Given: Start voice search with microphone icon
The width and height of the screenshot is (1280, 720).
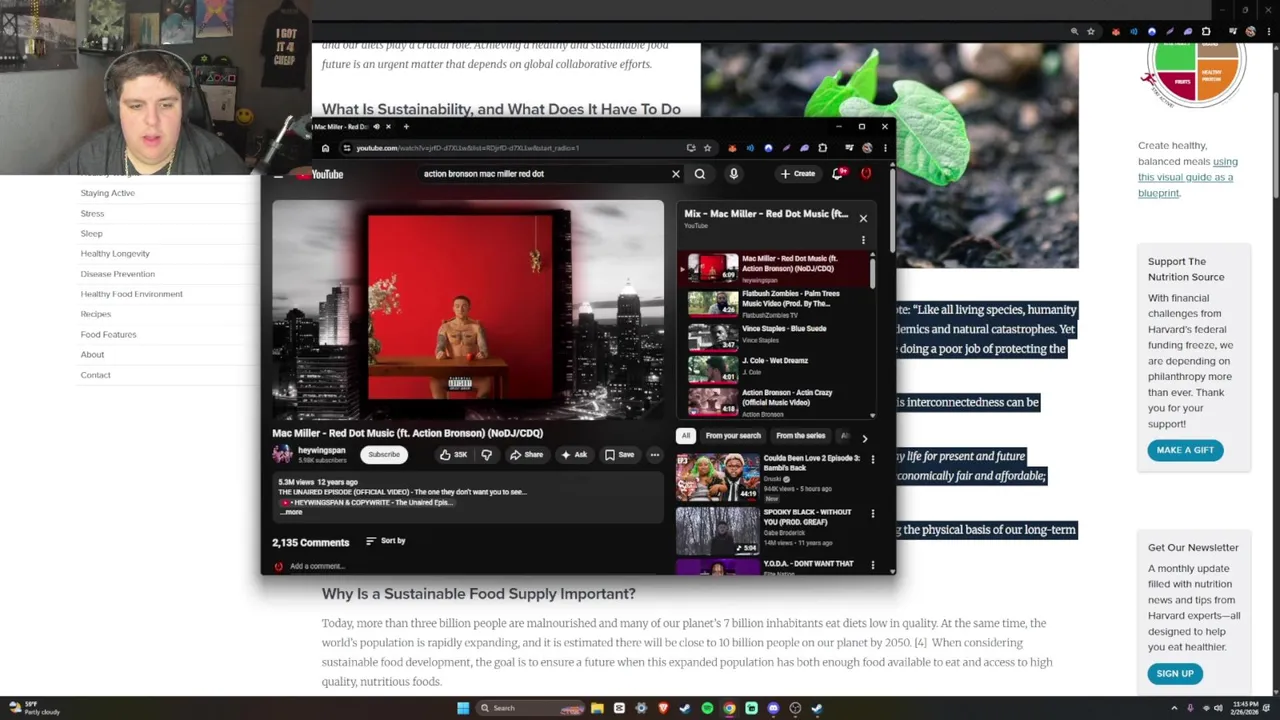Looking at the screenshot, I should [733, 174].
